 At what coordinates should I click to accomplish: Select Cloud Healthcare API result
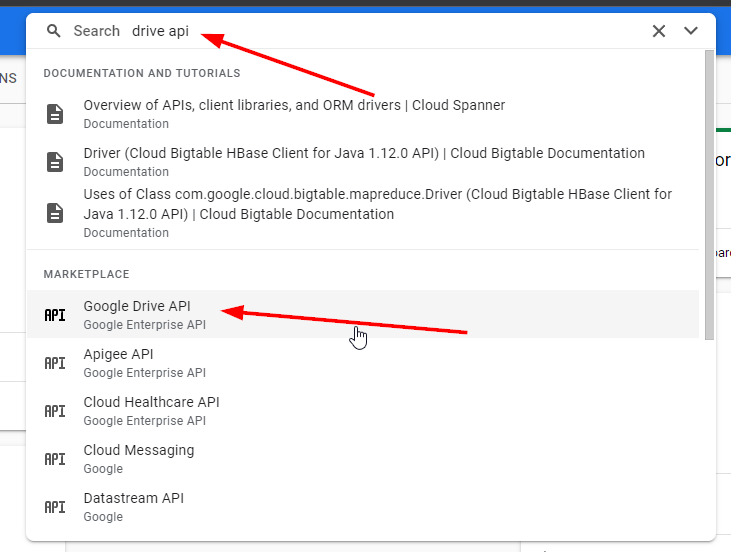(363, 410)
